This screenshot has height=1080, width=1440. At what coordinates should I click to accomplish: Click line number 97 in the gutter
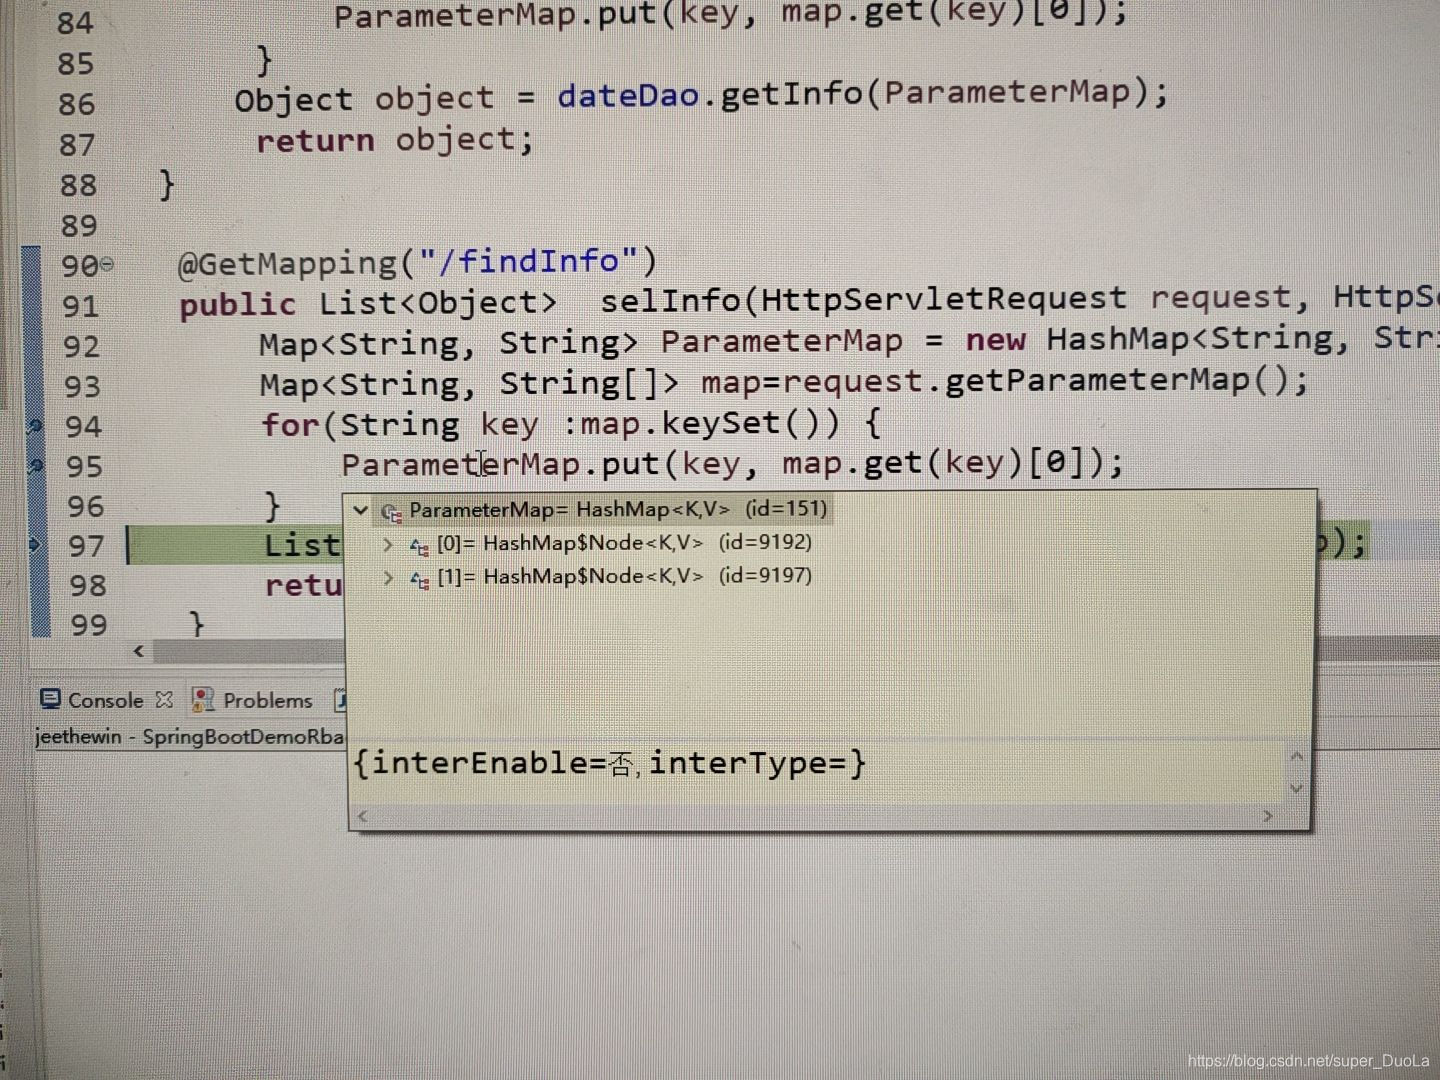[85, 546]
